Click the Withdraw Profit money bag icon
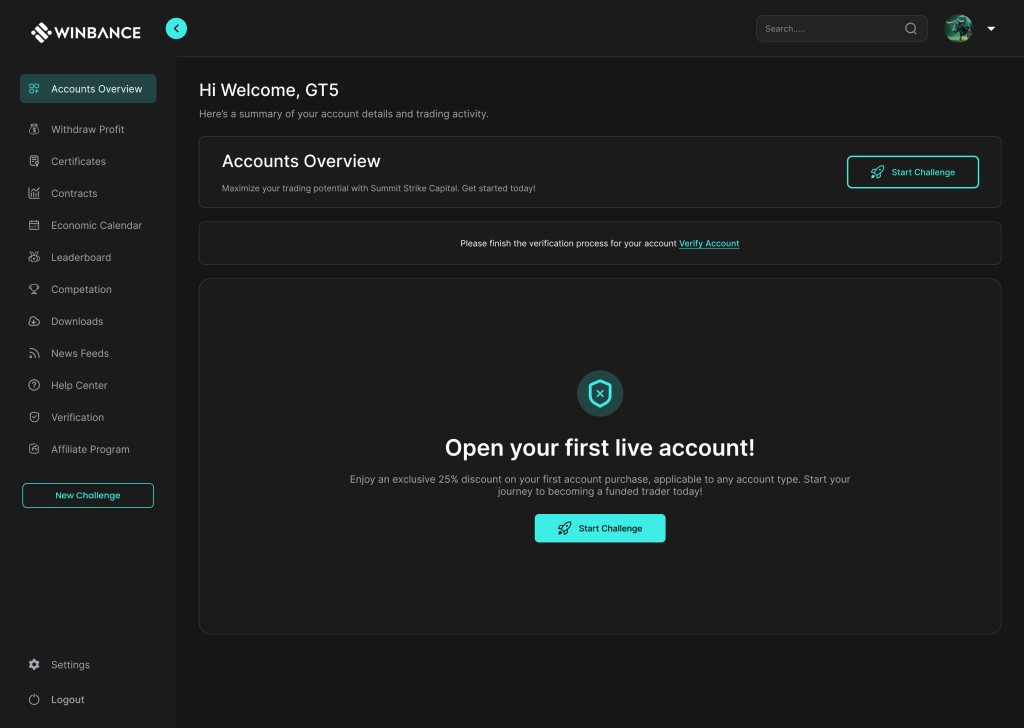 coord(34,129)
